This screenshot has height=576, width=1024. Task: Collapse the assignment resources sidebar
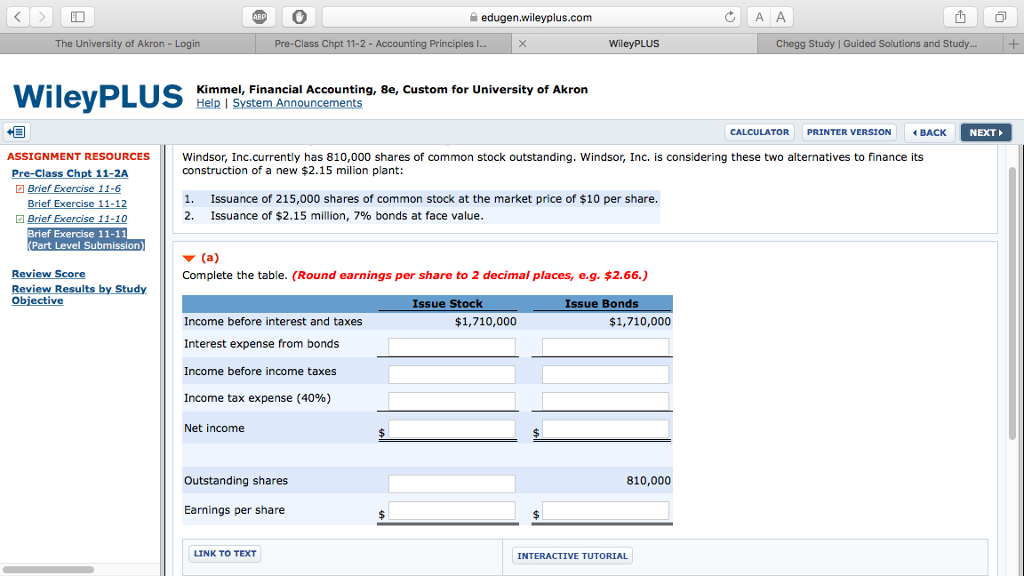pyautogui.click(x=16, y=132)
